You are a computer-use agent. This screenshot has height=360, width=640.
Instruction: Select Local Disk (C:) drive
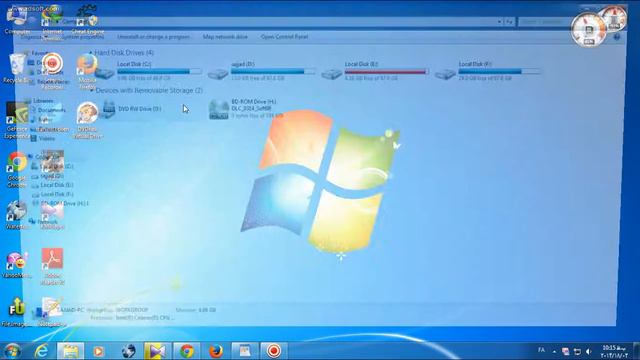pos(148,71)
